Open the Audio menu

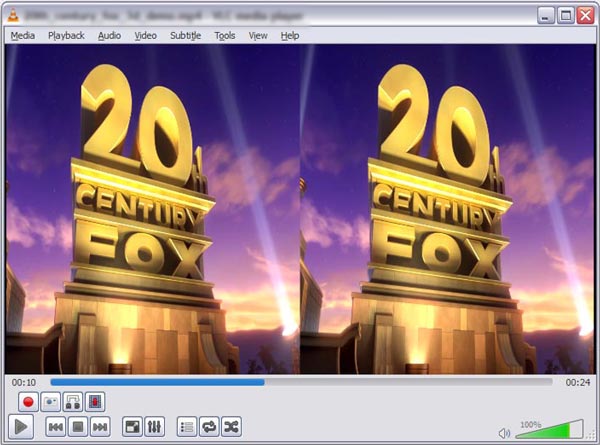click(109, 36)
